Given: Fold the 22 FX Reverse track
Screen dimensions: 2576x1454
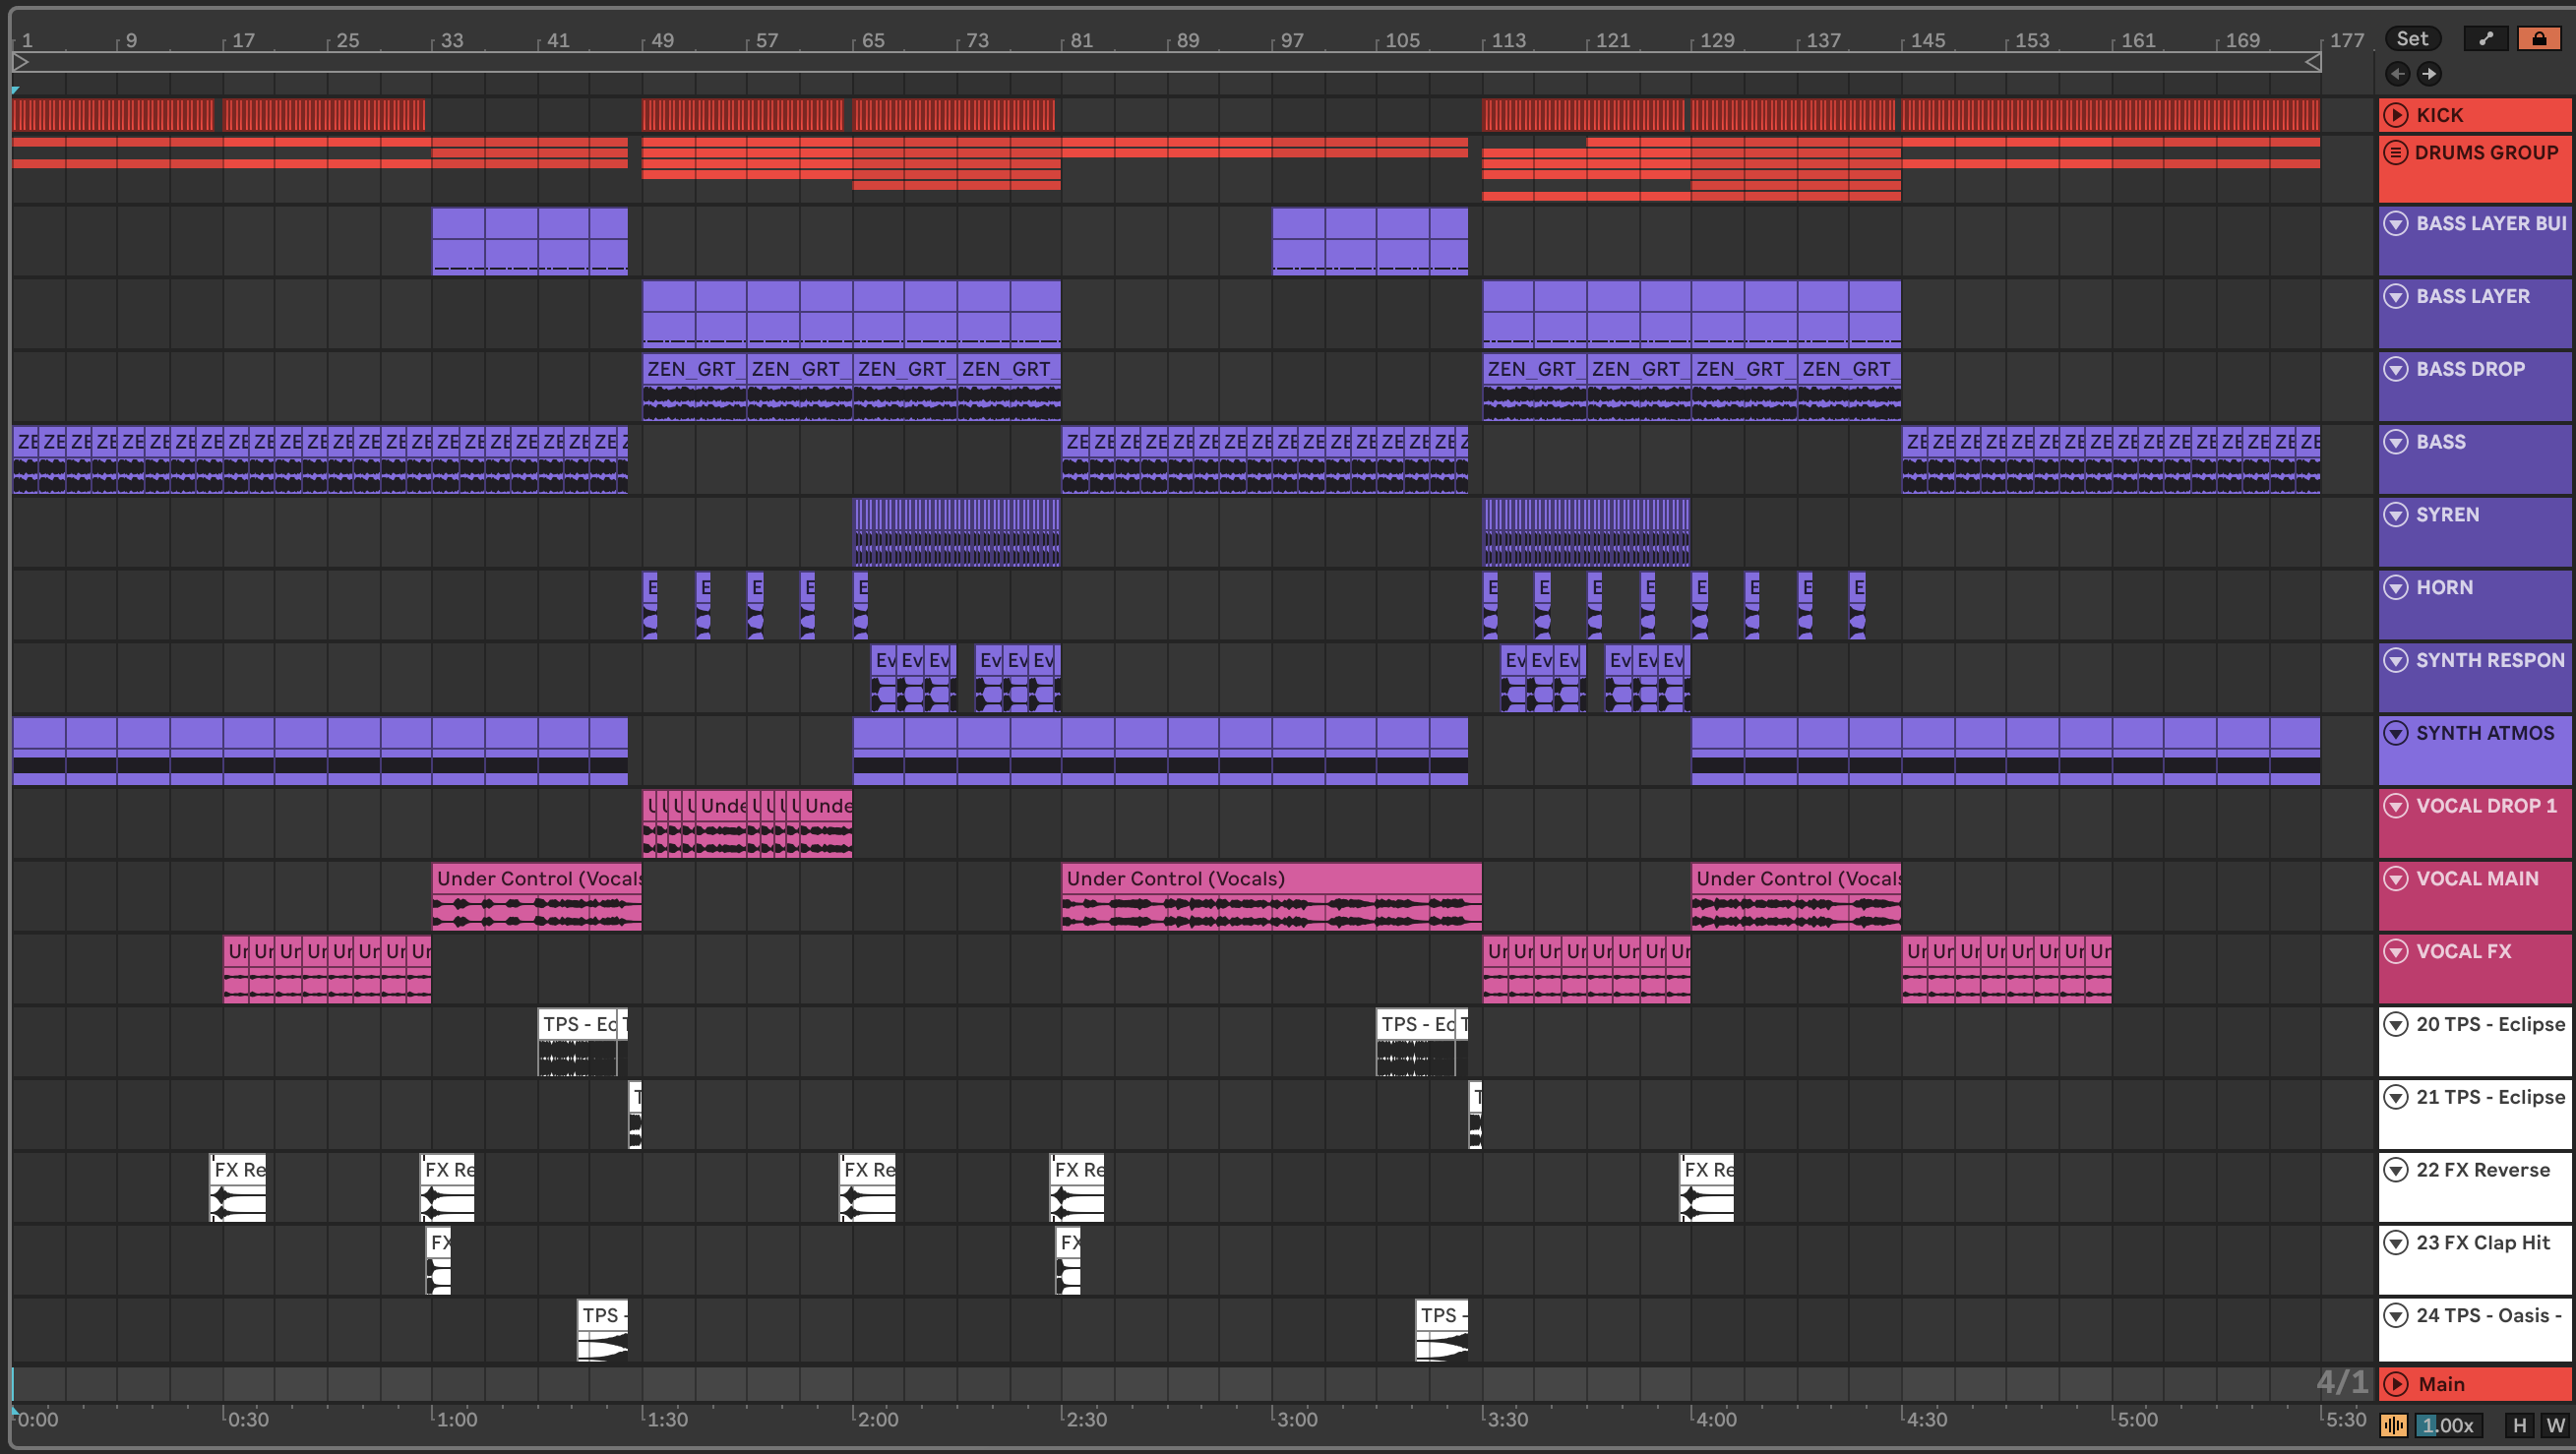Looking at the screenshot, I should pyautogui.click(x=2395, y=1169).
